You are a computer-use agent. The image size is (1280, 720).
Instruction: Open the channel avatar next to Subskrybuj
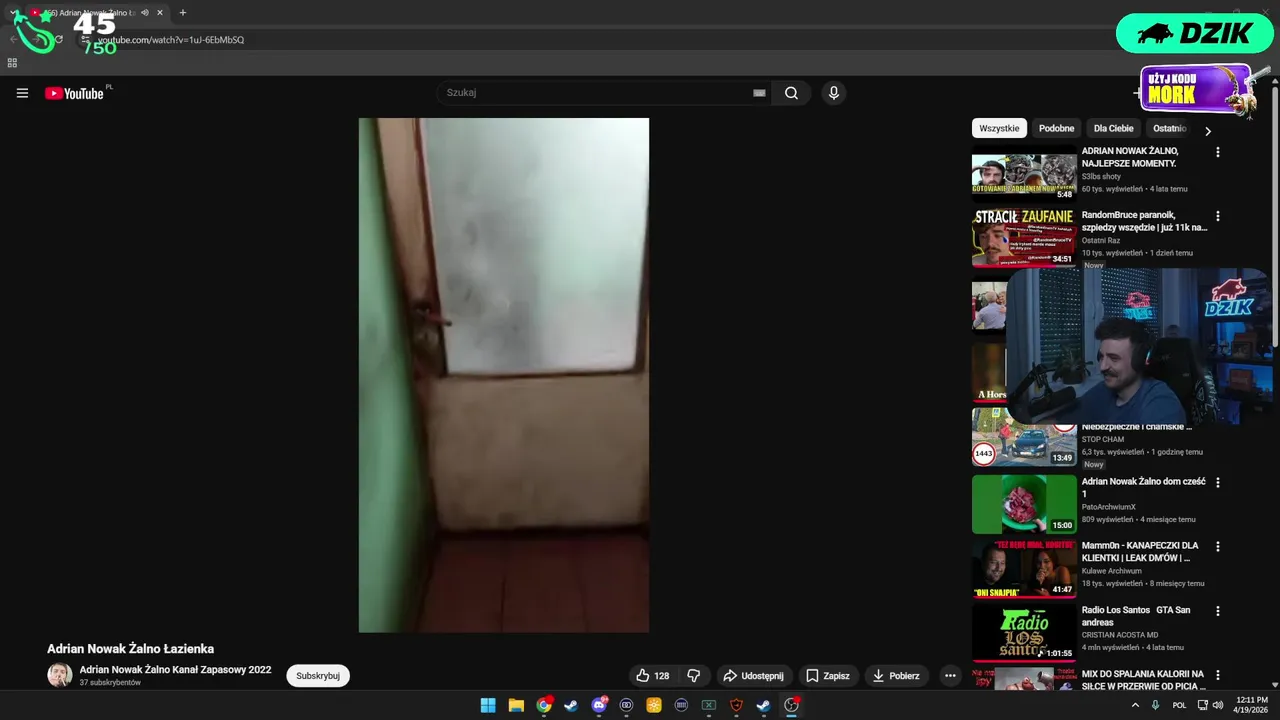[x=60, y=675]
